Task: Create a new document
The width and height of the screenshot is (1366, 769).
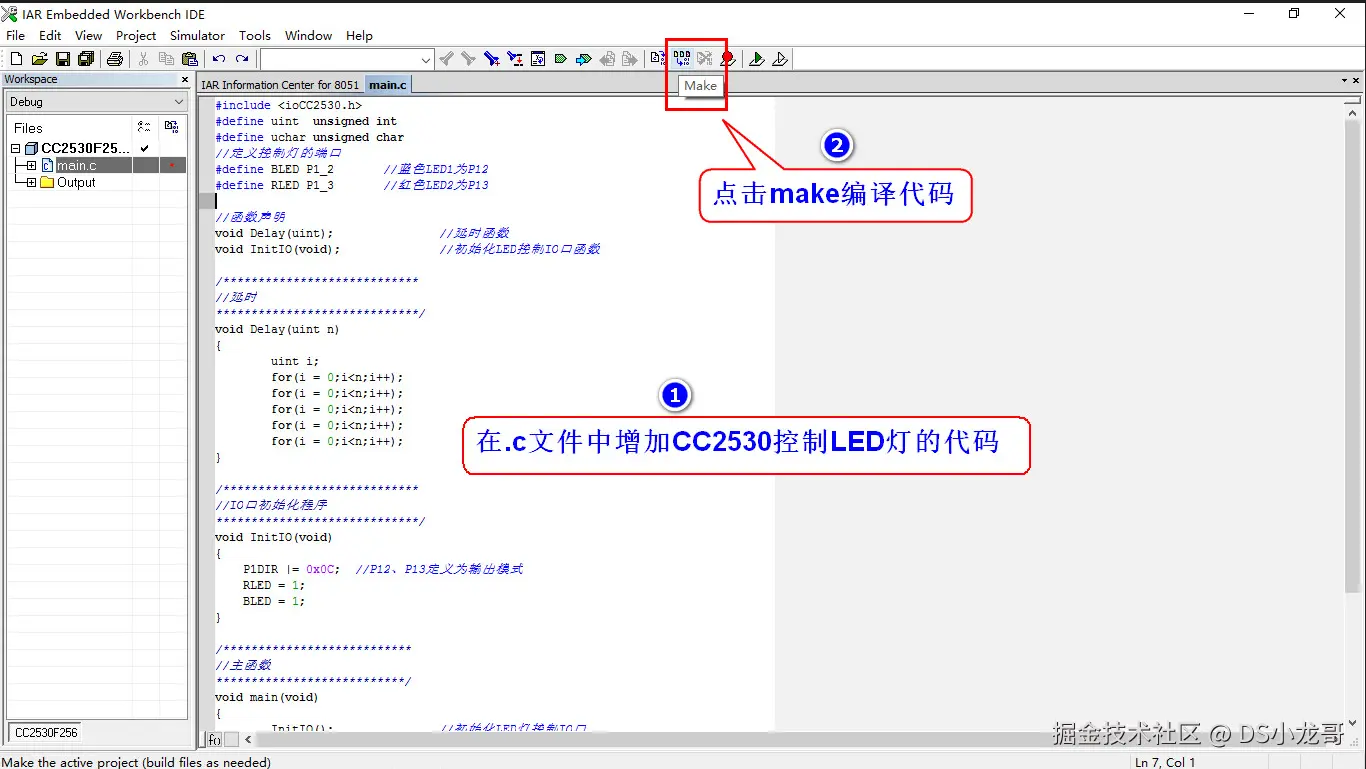Action: [15, 58]
